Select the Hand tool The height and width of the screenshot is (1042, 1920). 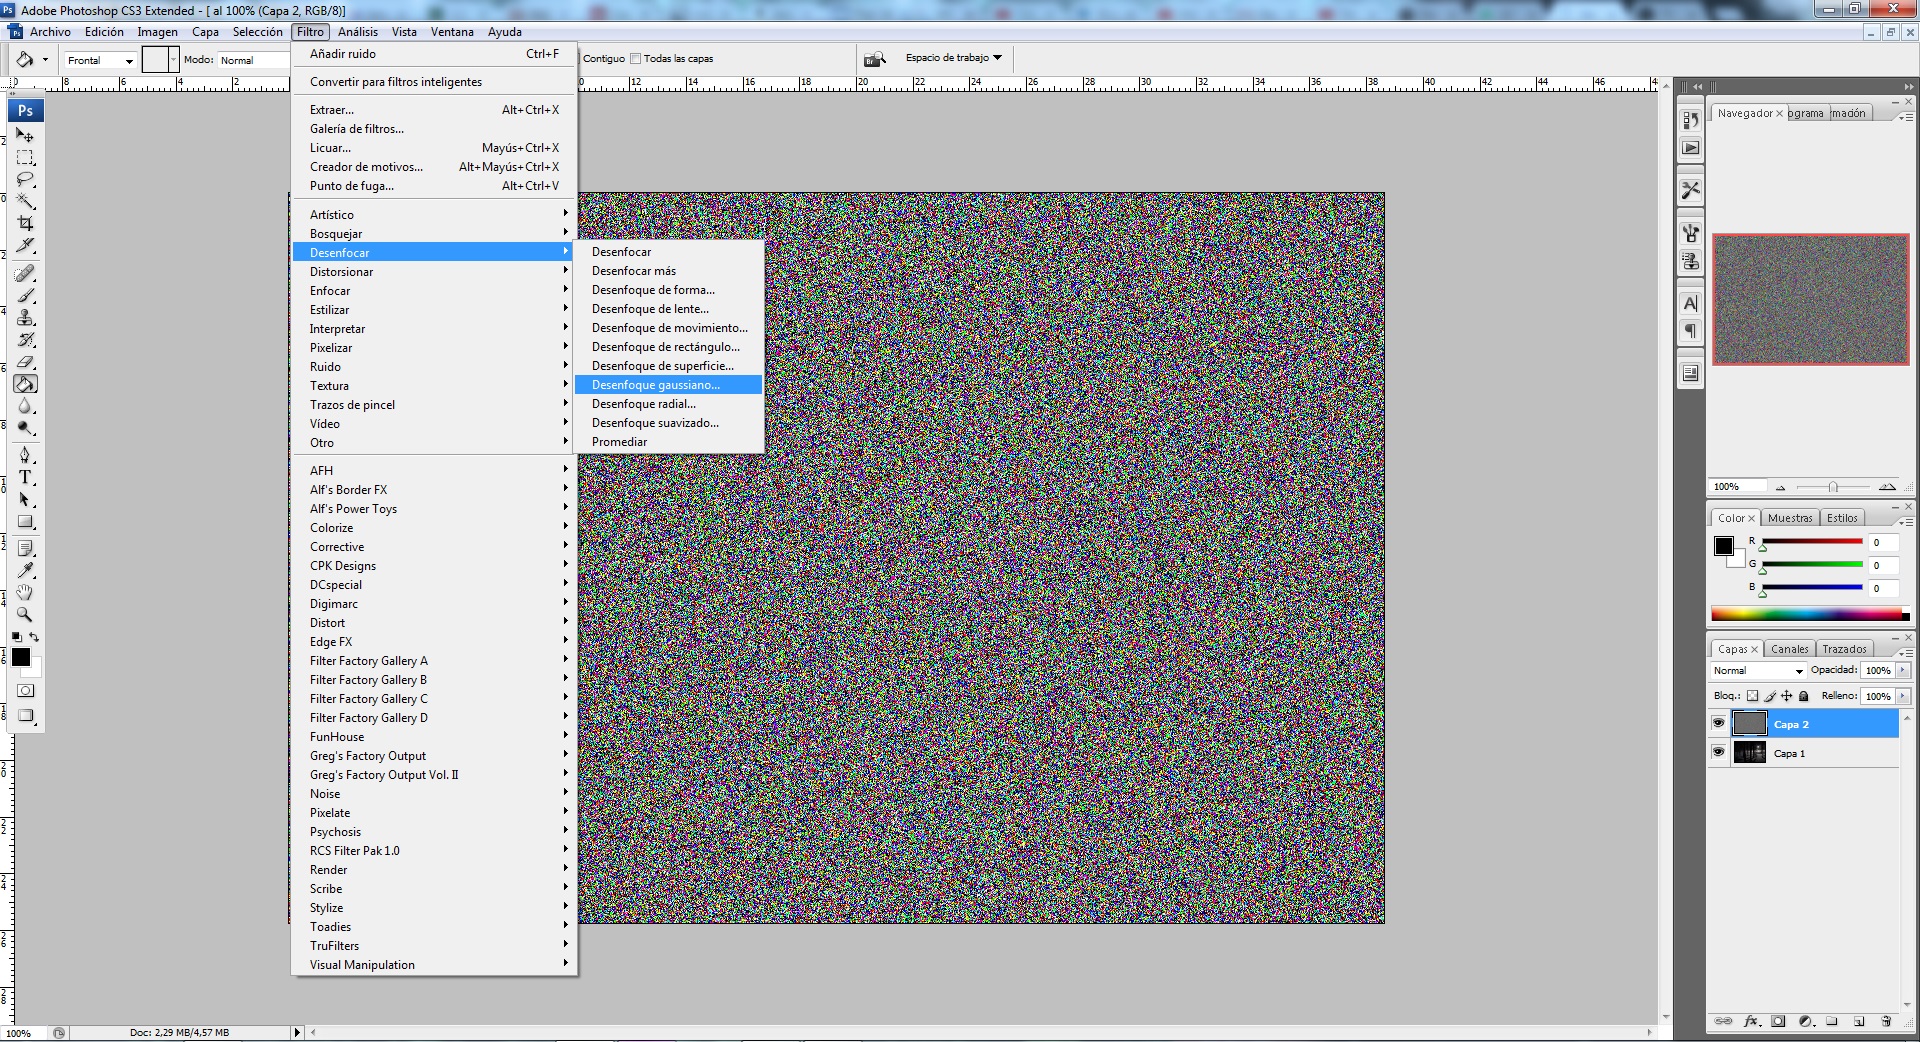(25, 592)
